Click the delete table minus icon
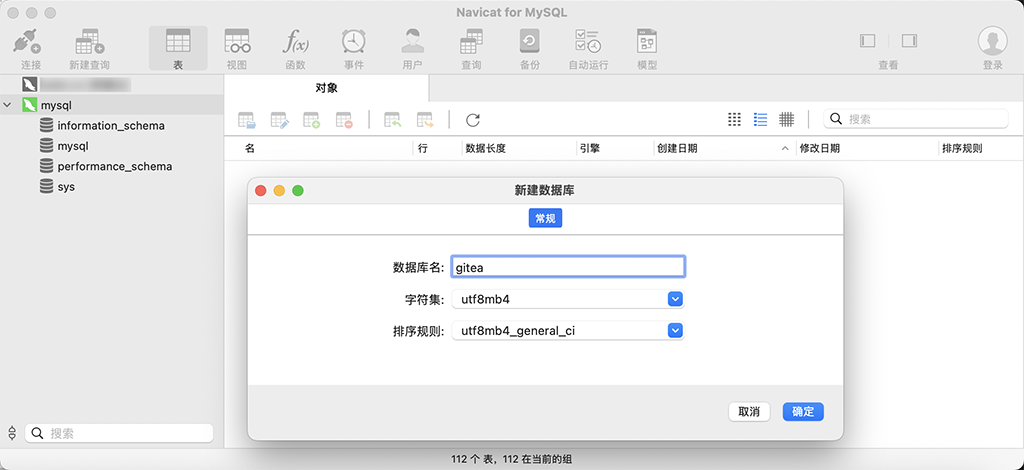1024x470 pixels. [344, 120]
